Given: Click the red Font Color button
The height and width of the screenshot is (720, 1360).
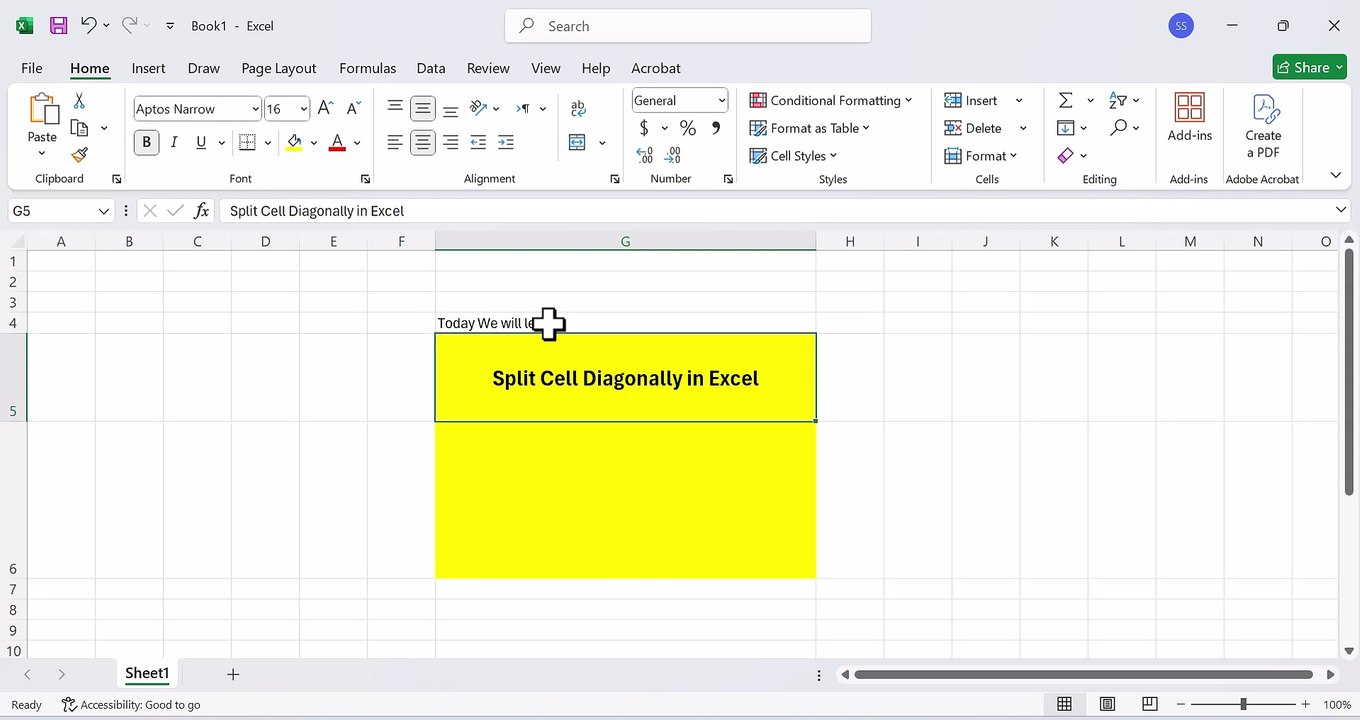Looking at the screenshot, I should click(337, 143).
